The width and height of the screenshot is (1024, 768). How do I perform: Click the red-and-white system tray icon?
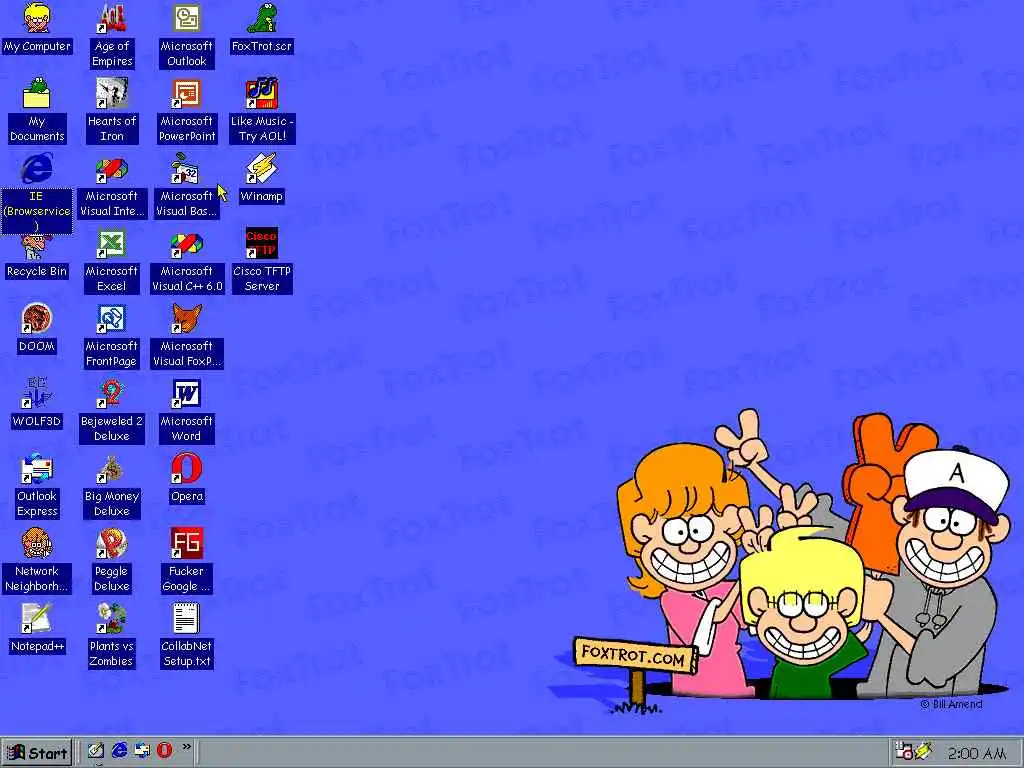[x=904, y=752]
